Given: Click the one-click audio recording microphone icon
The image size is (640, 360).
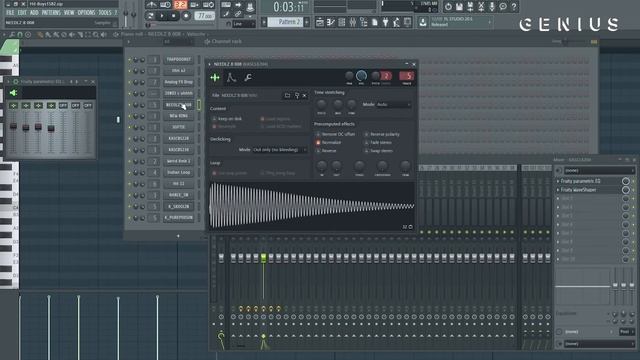Looking at the screenshot, I should click(x=492, y=6).
